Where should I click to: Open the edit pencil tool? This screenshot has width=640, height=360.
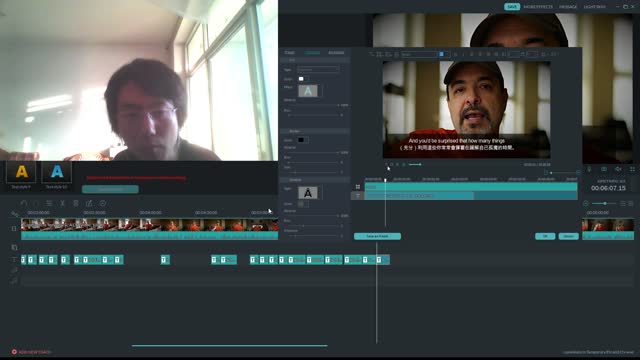click(89, 203)
